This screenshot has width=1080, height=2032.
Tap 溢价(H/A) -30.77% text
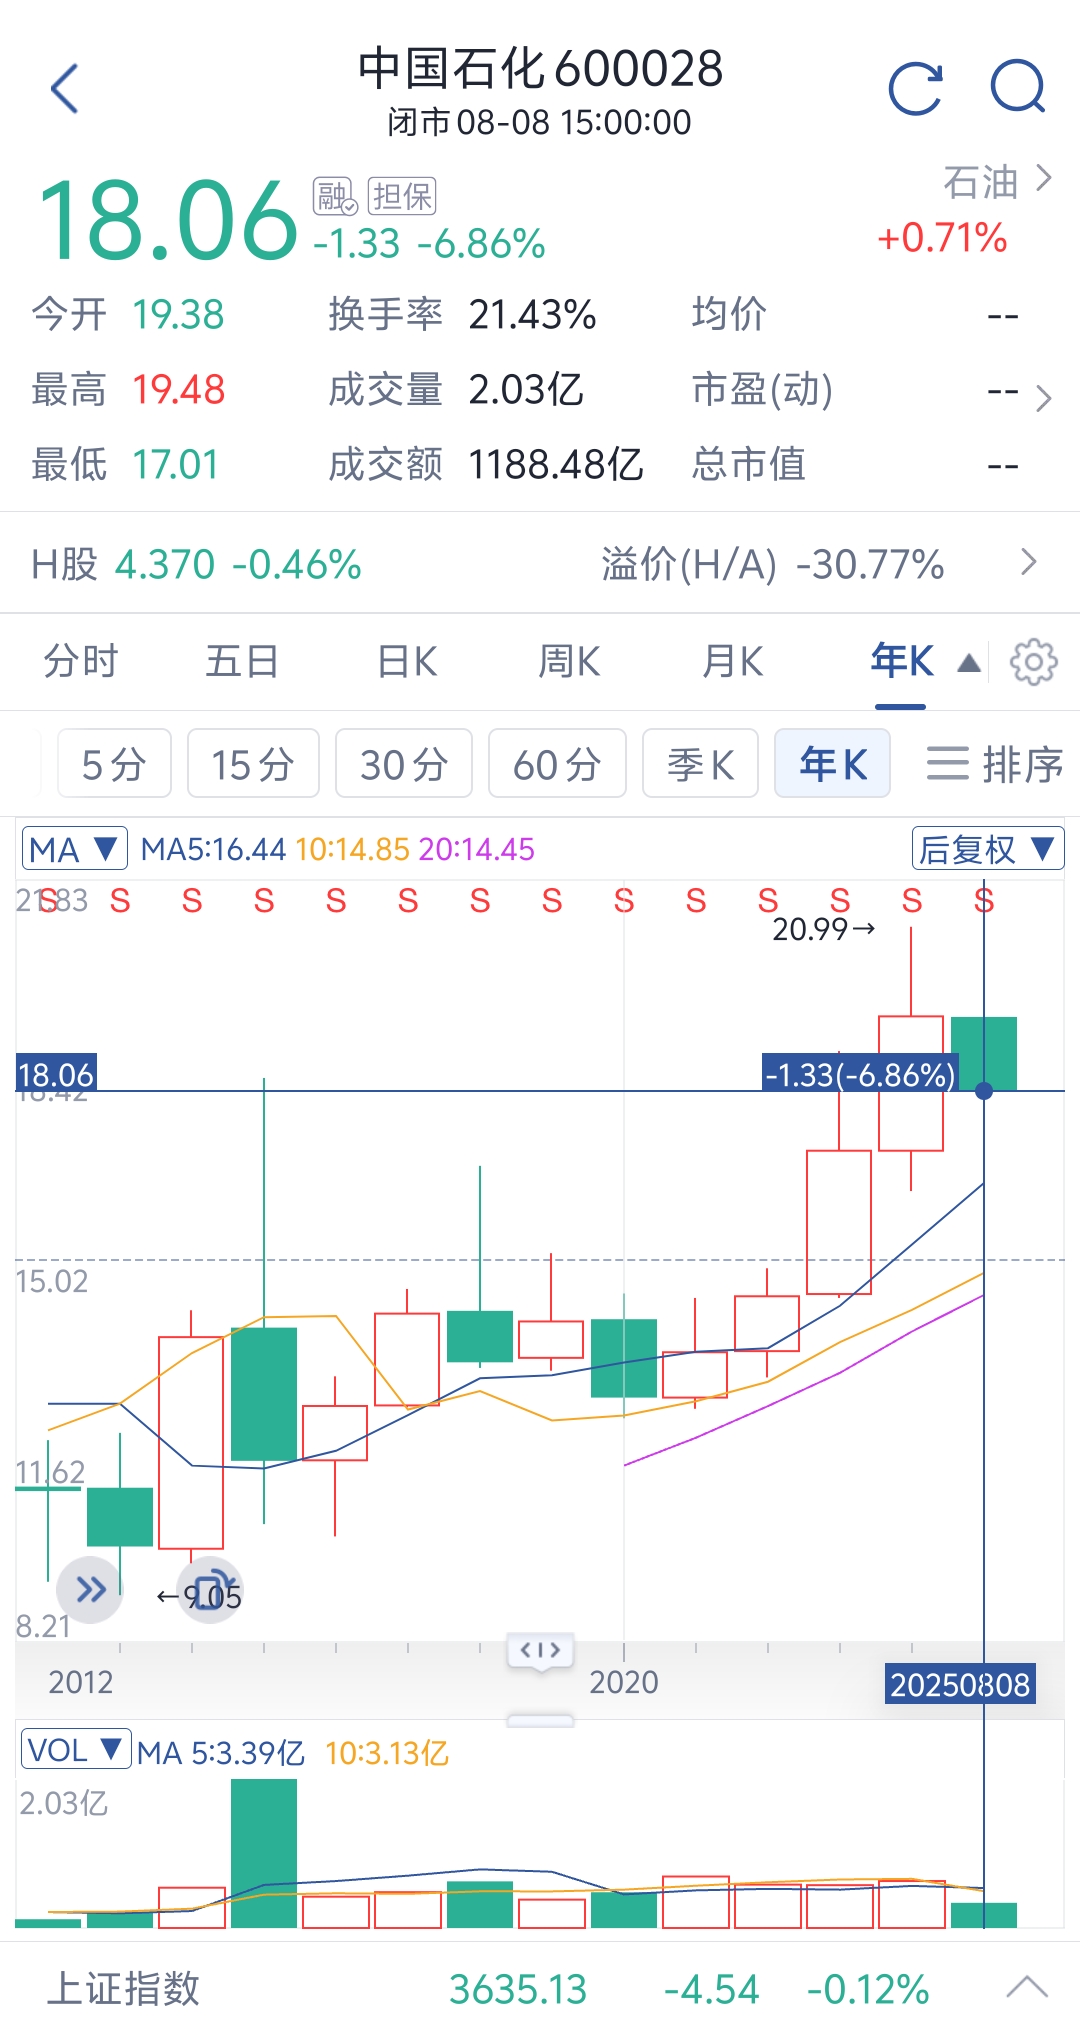tap(772, 565)
